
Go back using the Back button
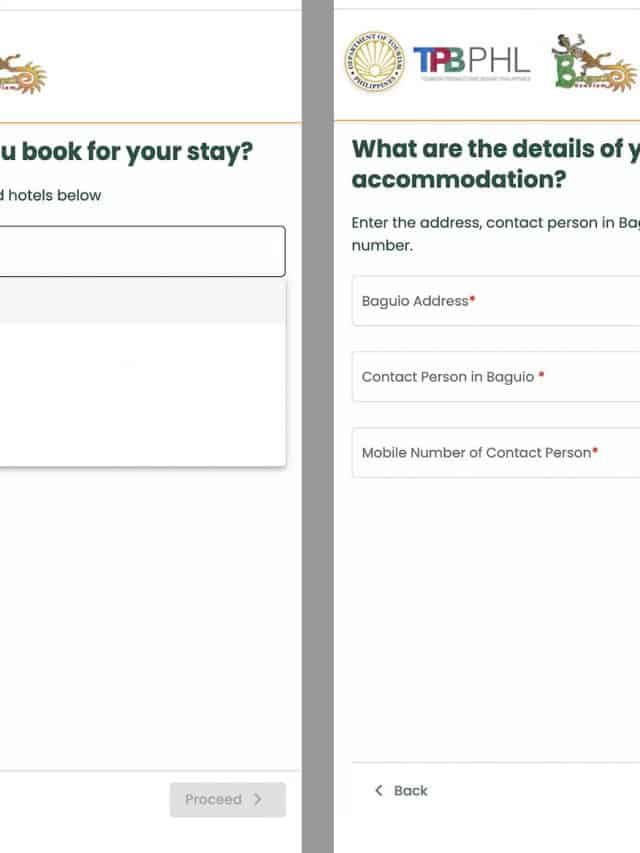[402, 791]
